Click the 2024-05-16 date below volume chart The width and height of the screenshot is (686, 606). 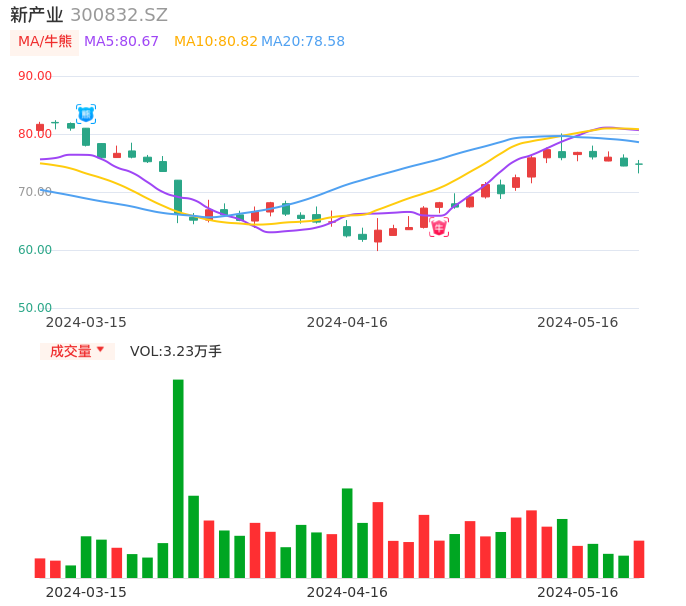(578, 591)
